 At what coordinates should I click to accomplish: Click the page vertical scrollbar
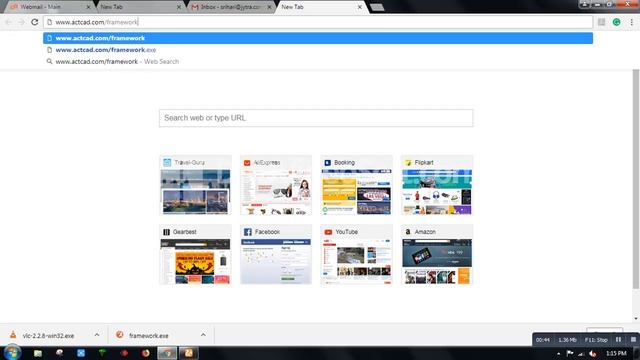tap(636, 180)
